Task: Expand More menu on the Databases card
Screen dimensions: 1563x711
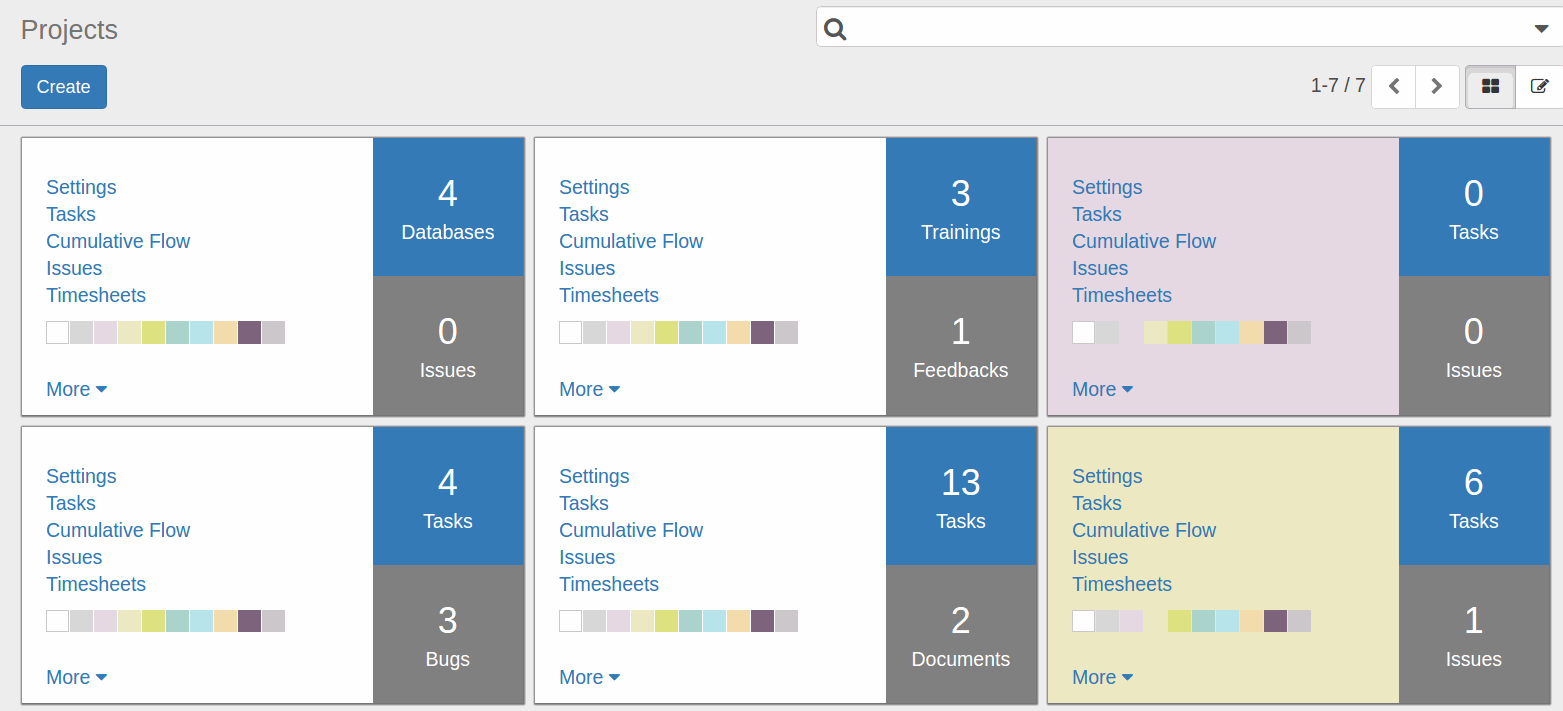Action: 76,389
